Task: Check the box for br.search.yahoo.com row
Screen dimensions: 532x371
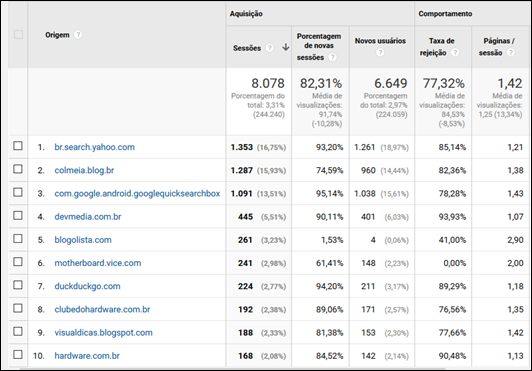Action: coord(18,146)
